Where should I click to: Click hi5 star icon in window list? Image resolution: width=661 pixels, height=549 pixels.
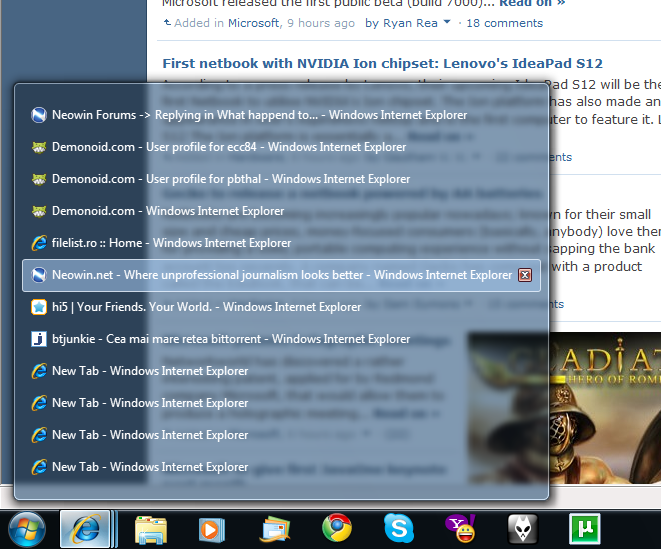[x=39, y=307]
